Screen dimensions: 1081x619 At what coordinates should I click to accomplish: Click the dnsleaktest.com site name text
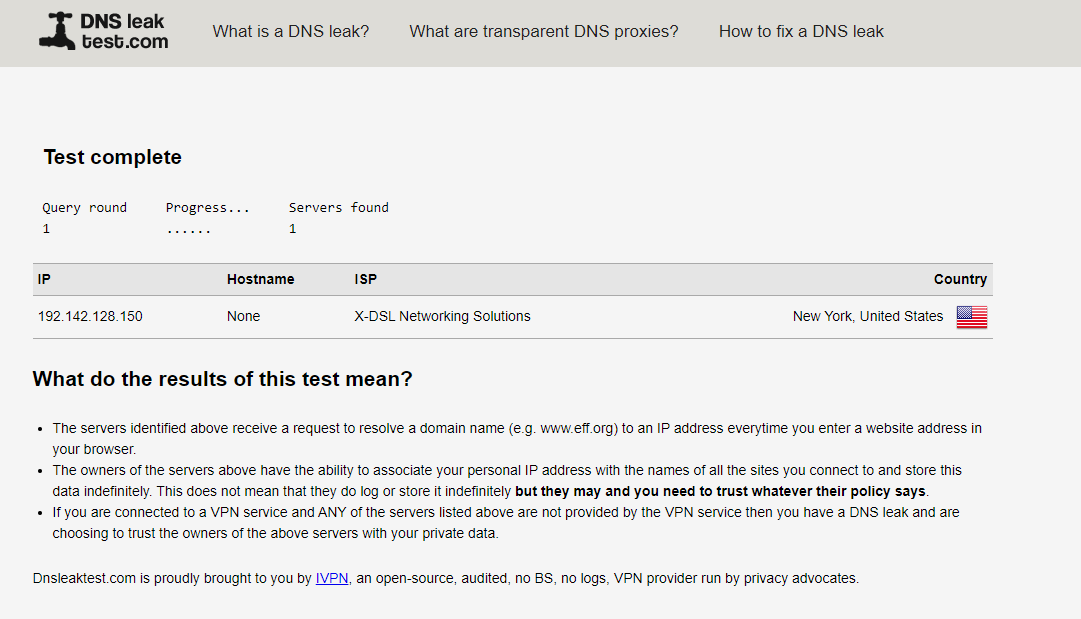pyautogui.click(x=124, y=31)
